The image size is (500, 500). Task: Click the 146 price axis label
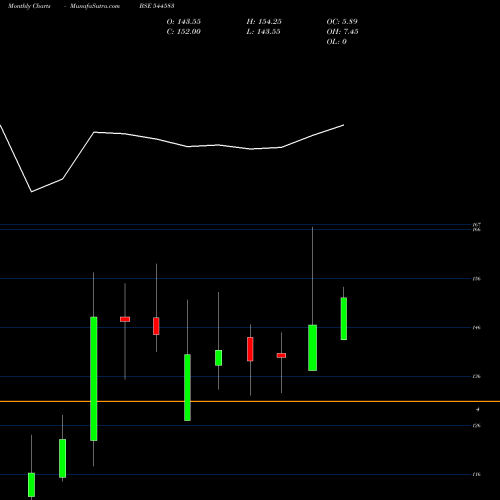coord(477,328)
